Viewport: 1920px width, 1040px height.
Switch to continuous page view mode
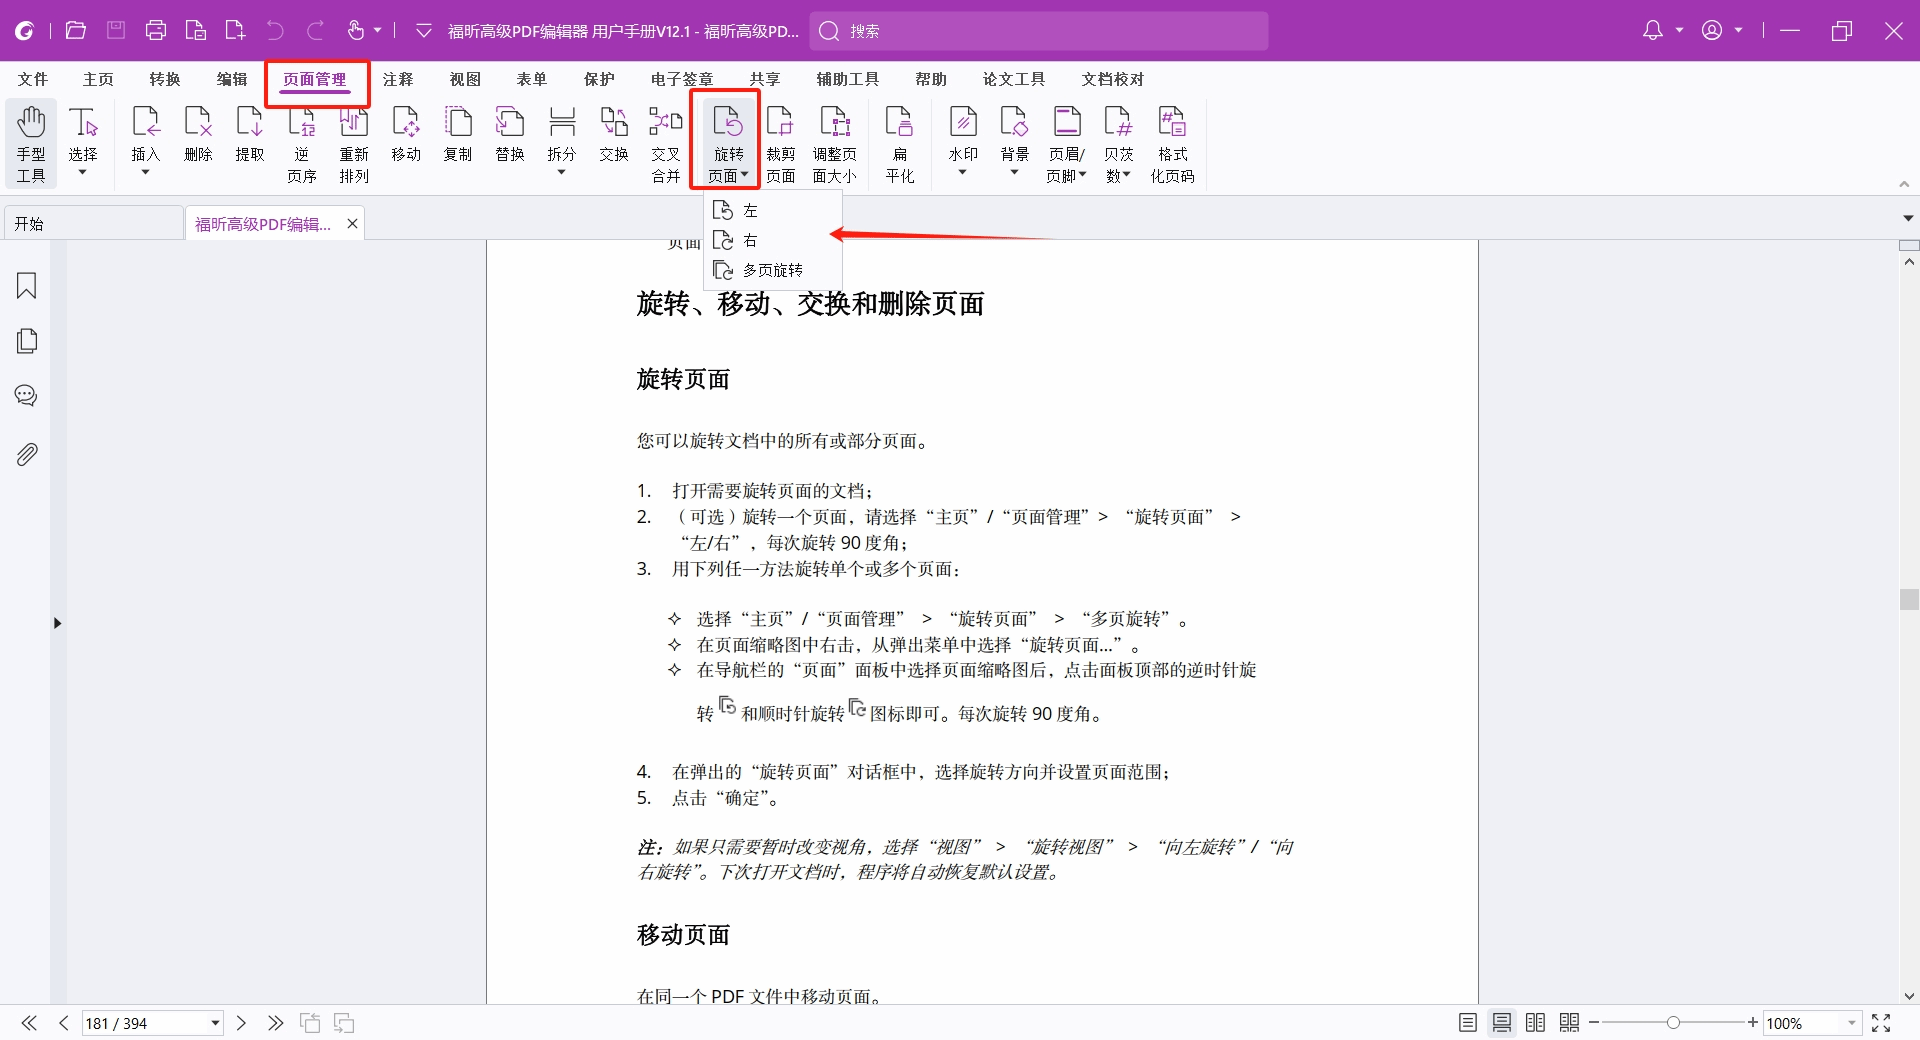1501,1023
